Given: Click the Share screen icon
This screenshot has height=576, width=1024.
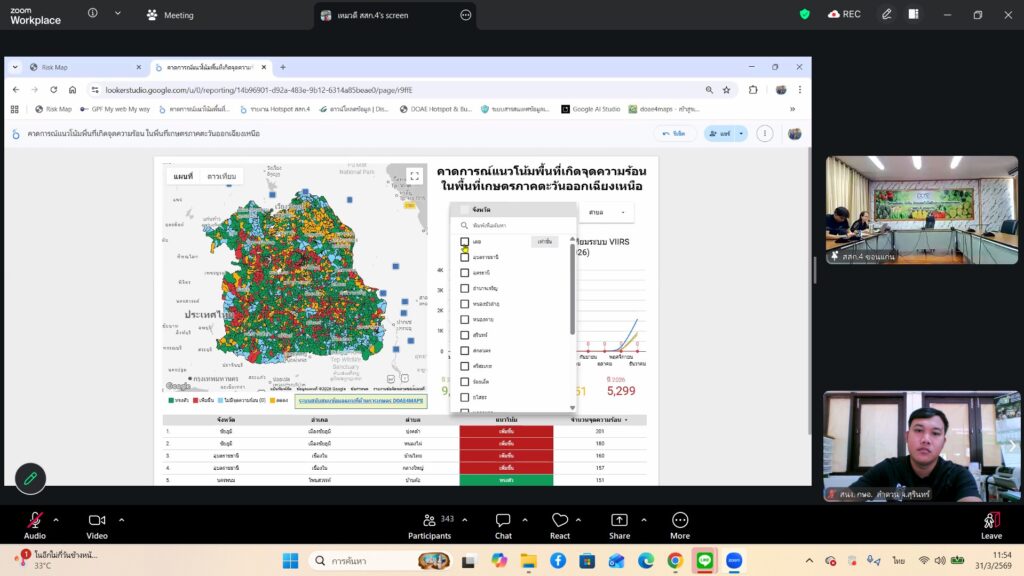Looking at the screenshot, I should click(619, 521).
